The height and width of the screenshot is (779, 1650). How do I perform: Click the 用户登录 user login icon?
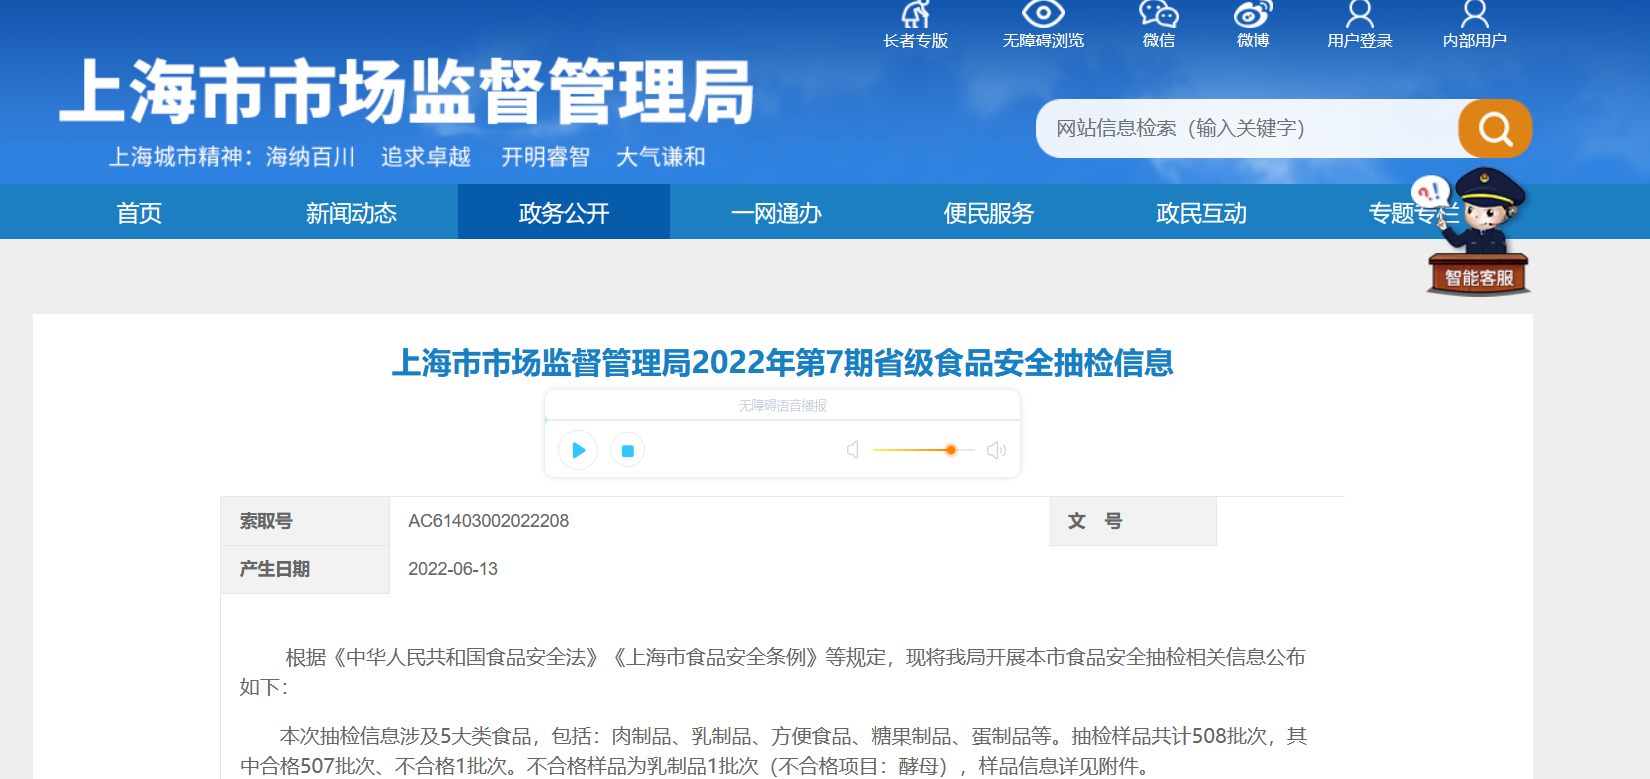click(x=1359, y=15)
